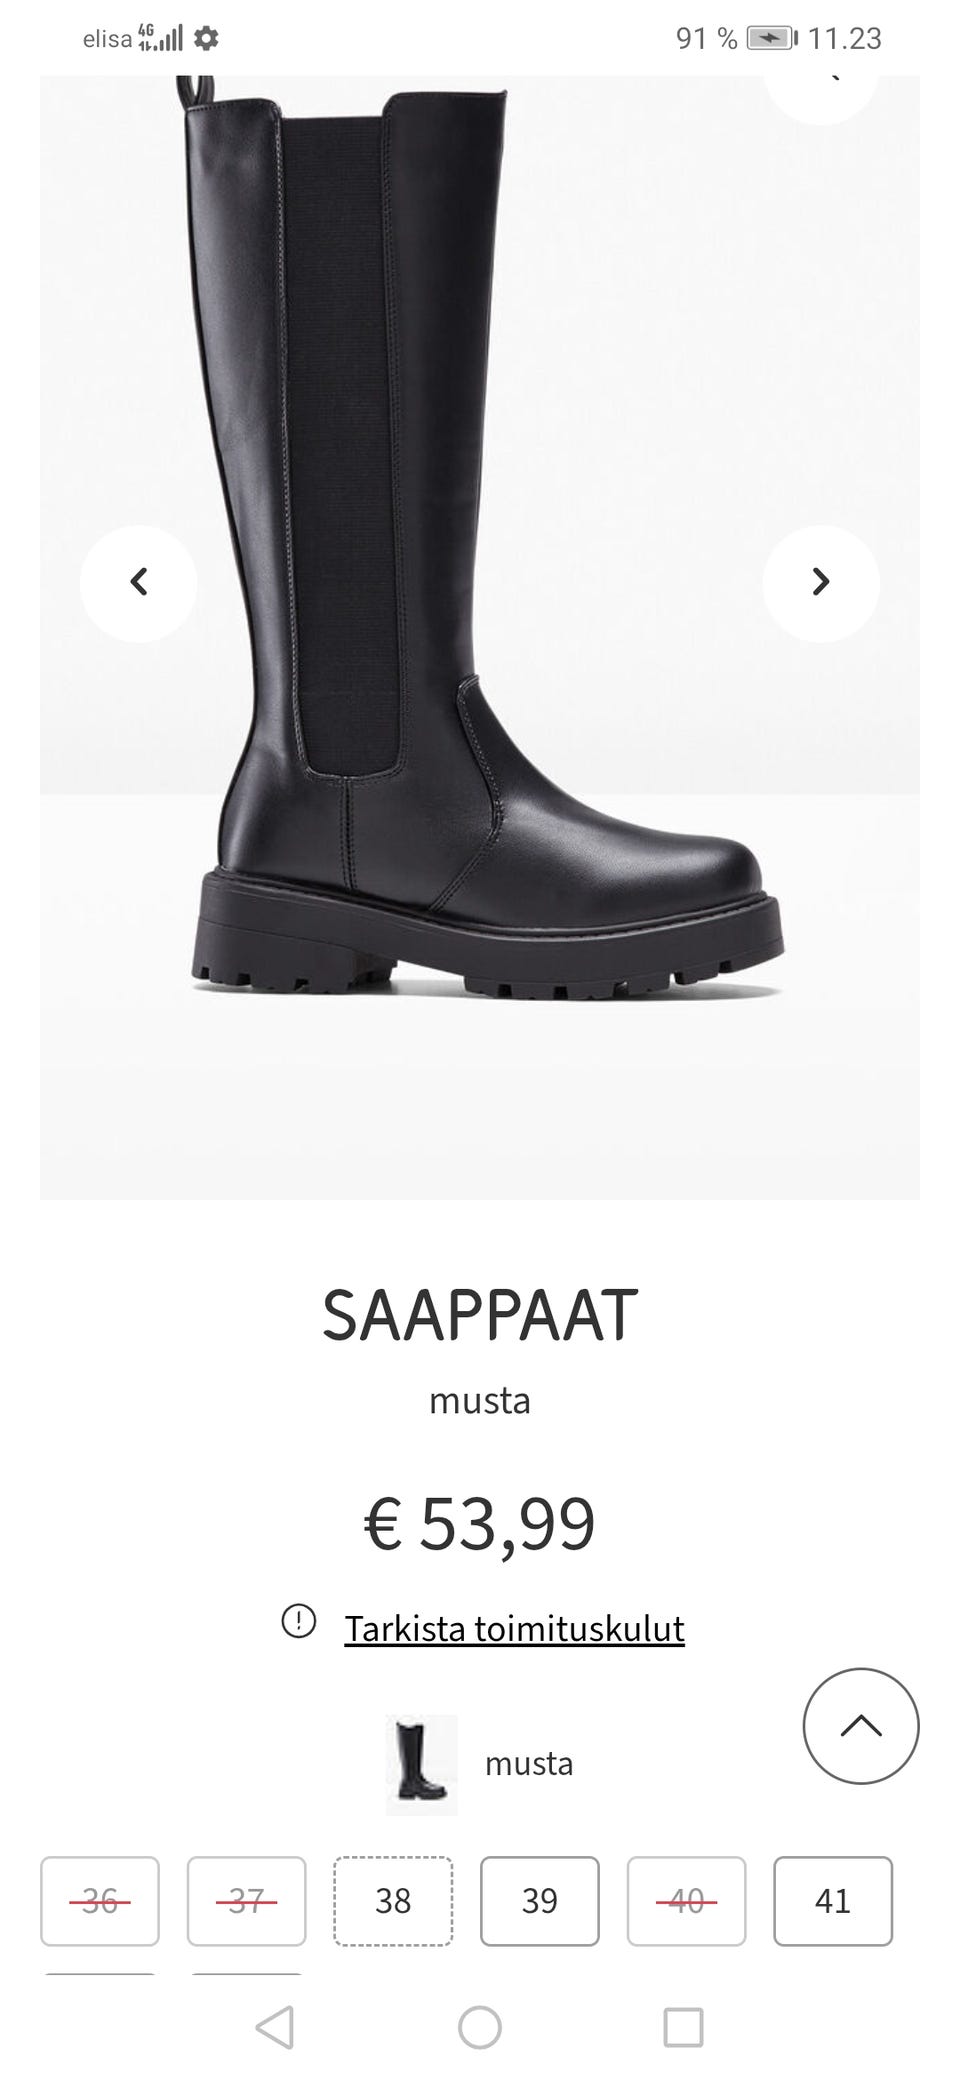Viewport: 960px width, 2080px height.
Task: Show the next product image
Action: tap(821, 582)
